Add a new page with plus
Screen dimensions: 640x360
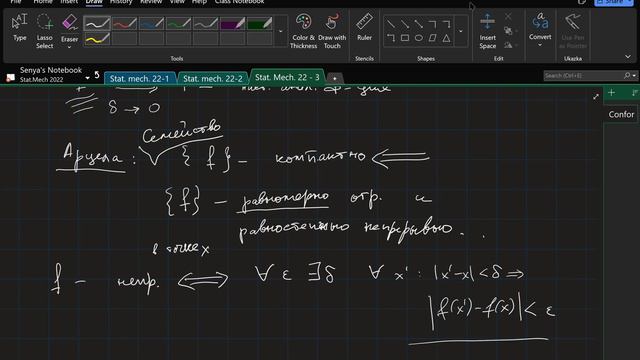pos(611,93)
